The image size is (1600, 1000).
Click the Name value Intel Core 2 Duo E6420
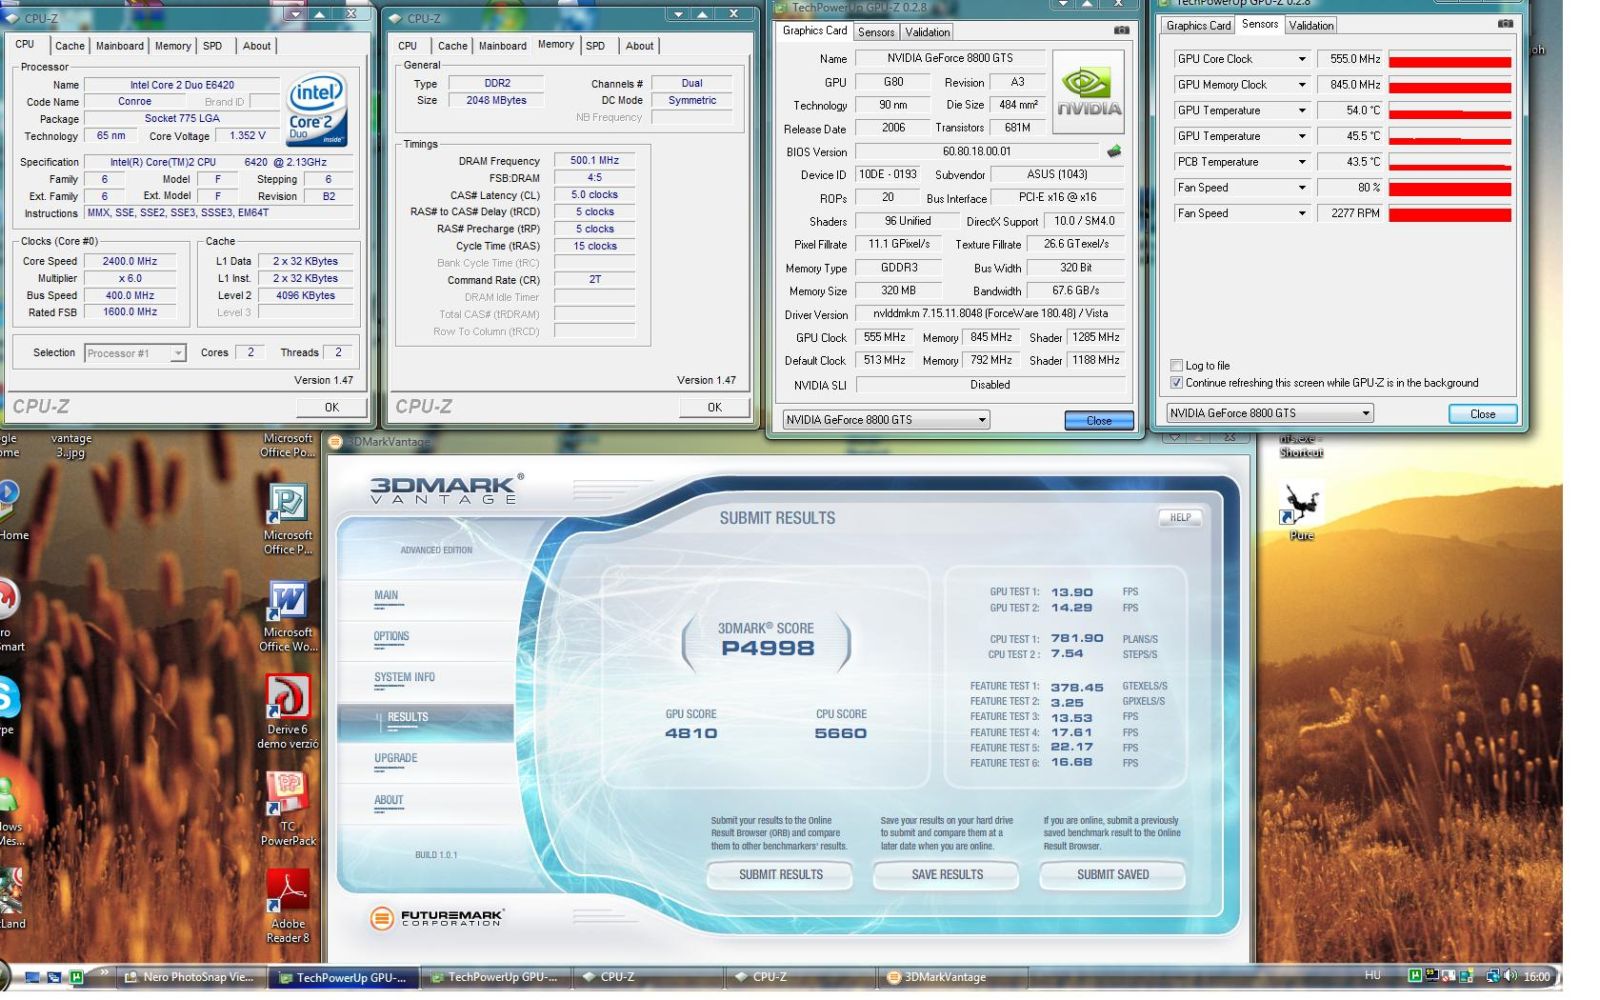(182, 85)
